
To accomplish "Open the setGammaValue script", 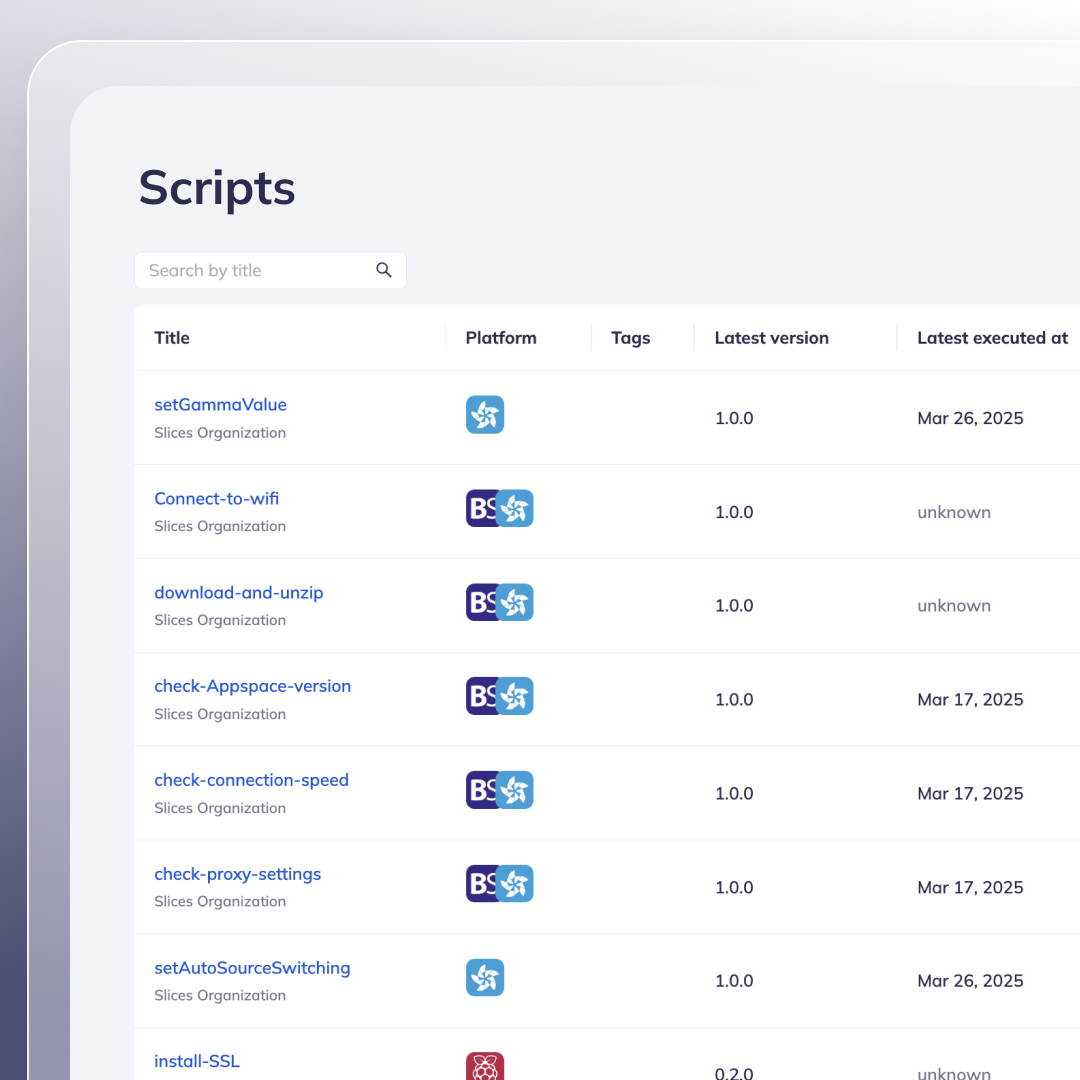I will [220, 405].
